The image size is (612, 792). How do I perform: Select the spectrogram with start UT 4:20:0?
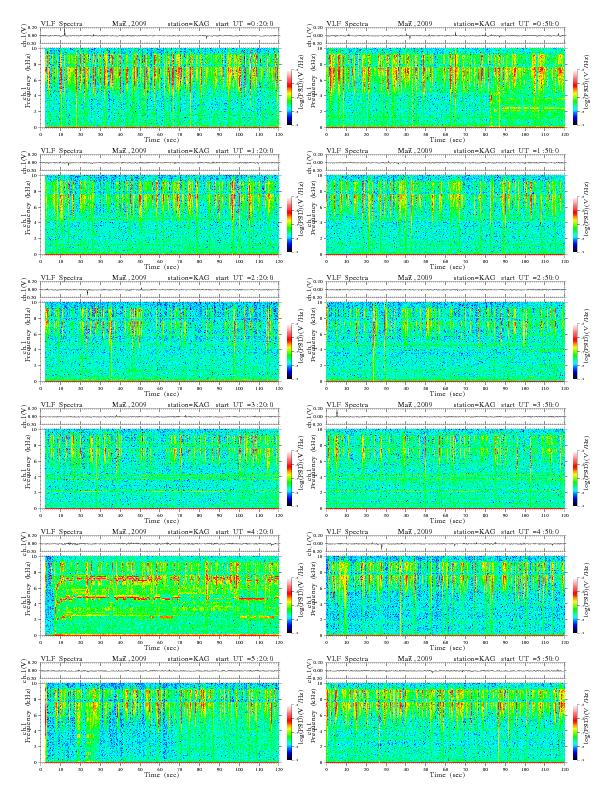pos(160,596)
